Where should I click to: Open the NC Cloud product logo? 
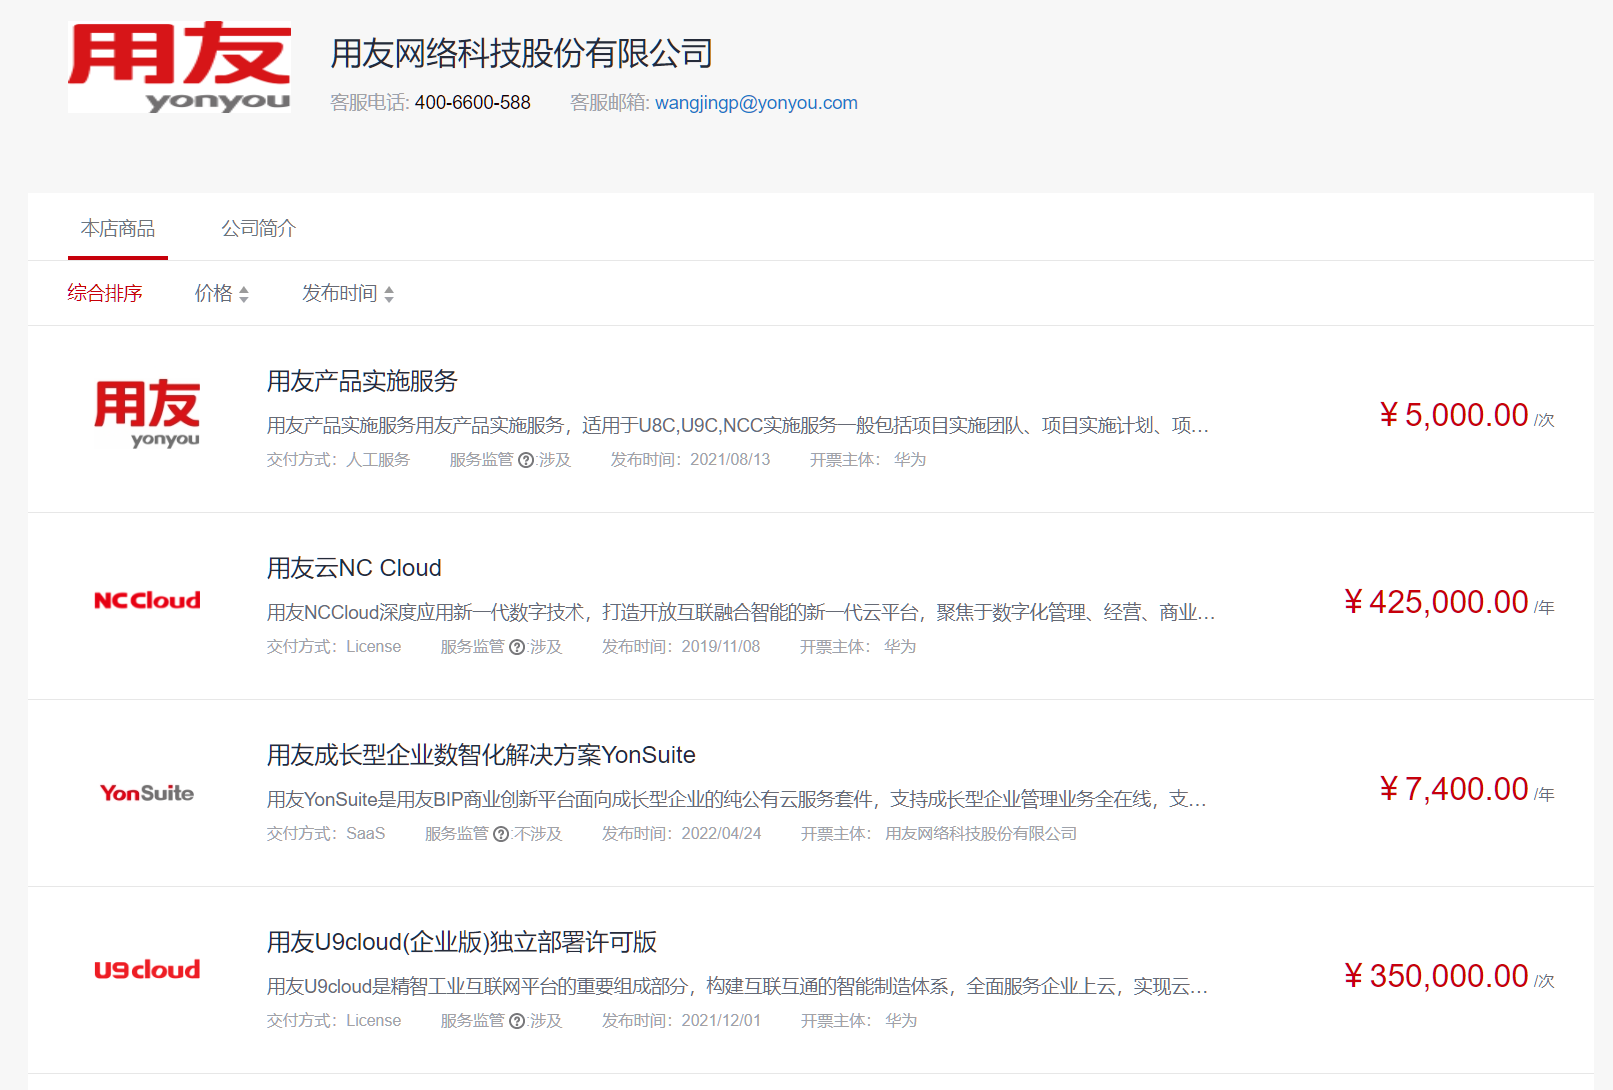[147, 600]
